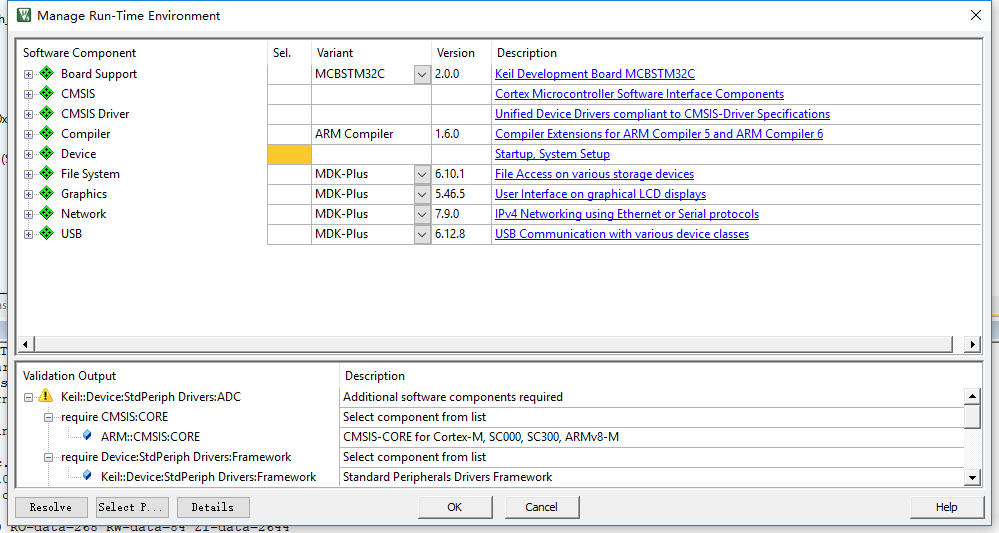The width and height of the screenshot is (999, 533).
Task: Click the green diamond icon beside Network
Action: coord(47,213)
